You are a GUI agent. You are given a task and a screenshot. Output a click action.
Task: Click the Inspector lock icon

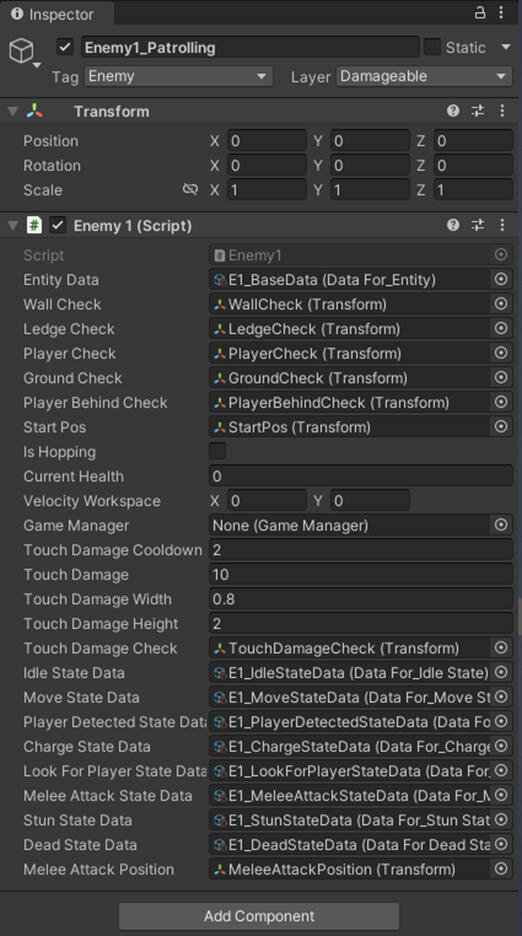pyautogui.click(x=480, y=13)
